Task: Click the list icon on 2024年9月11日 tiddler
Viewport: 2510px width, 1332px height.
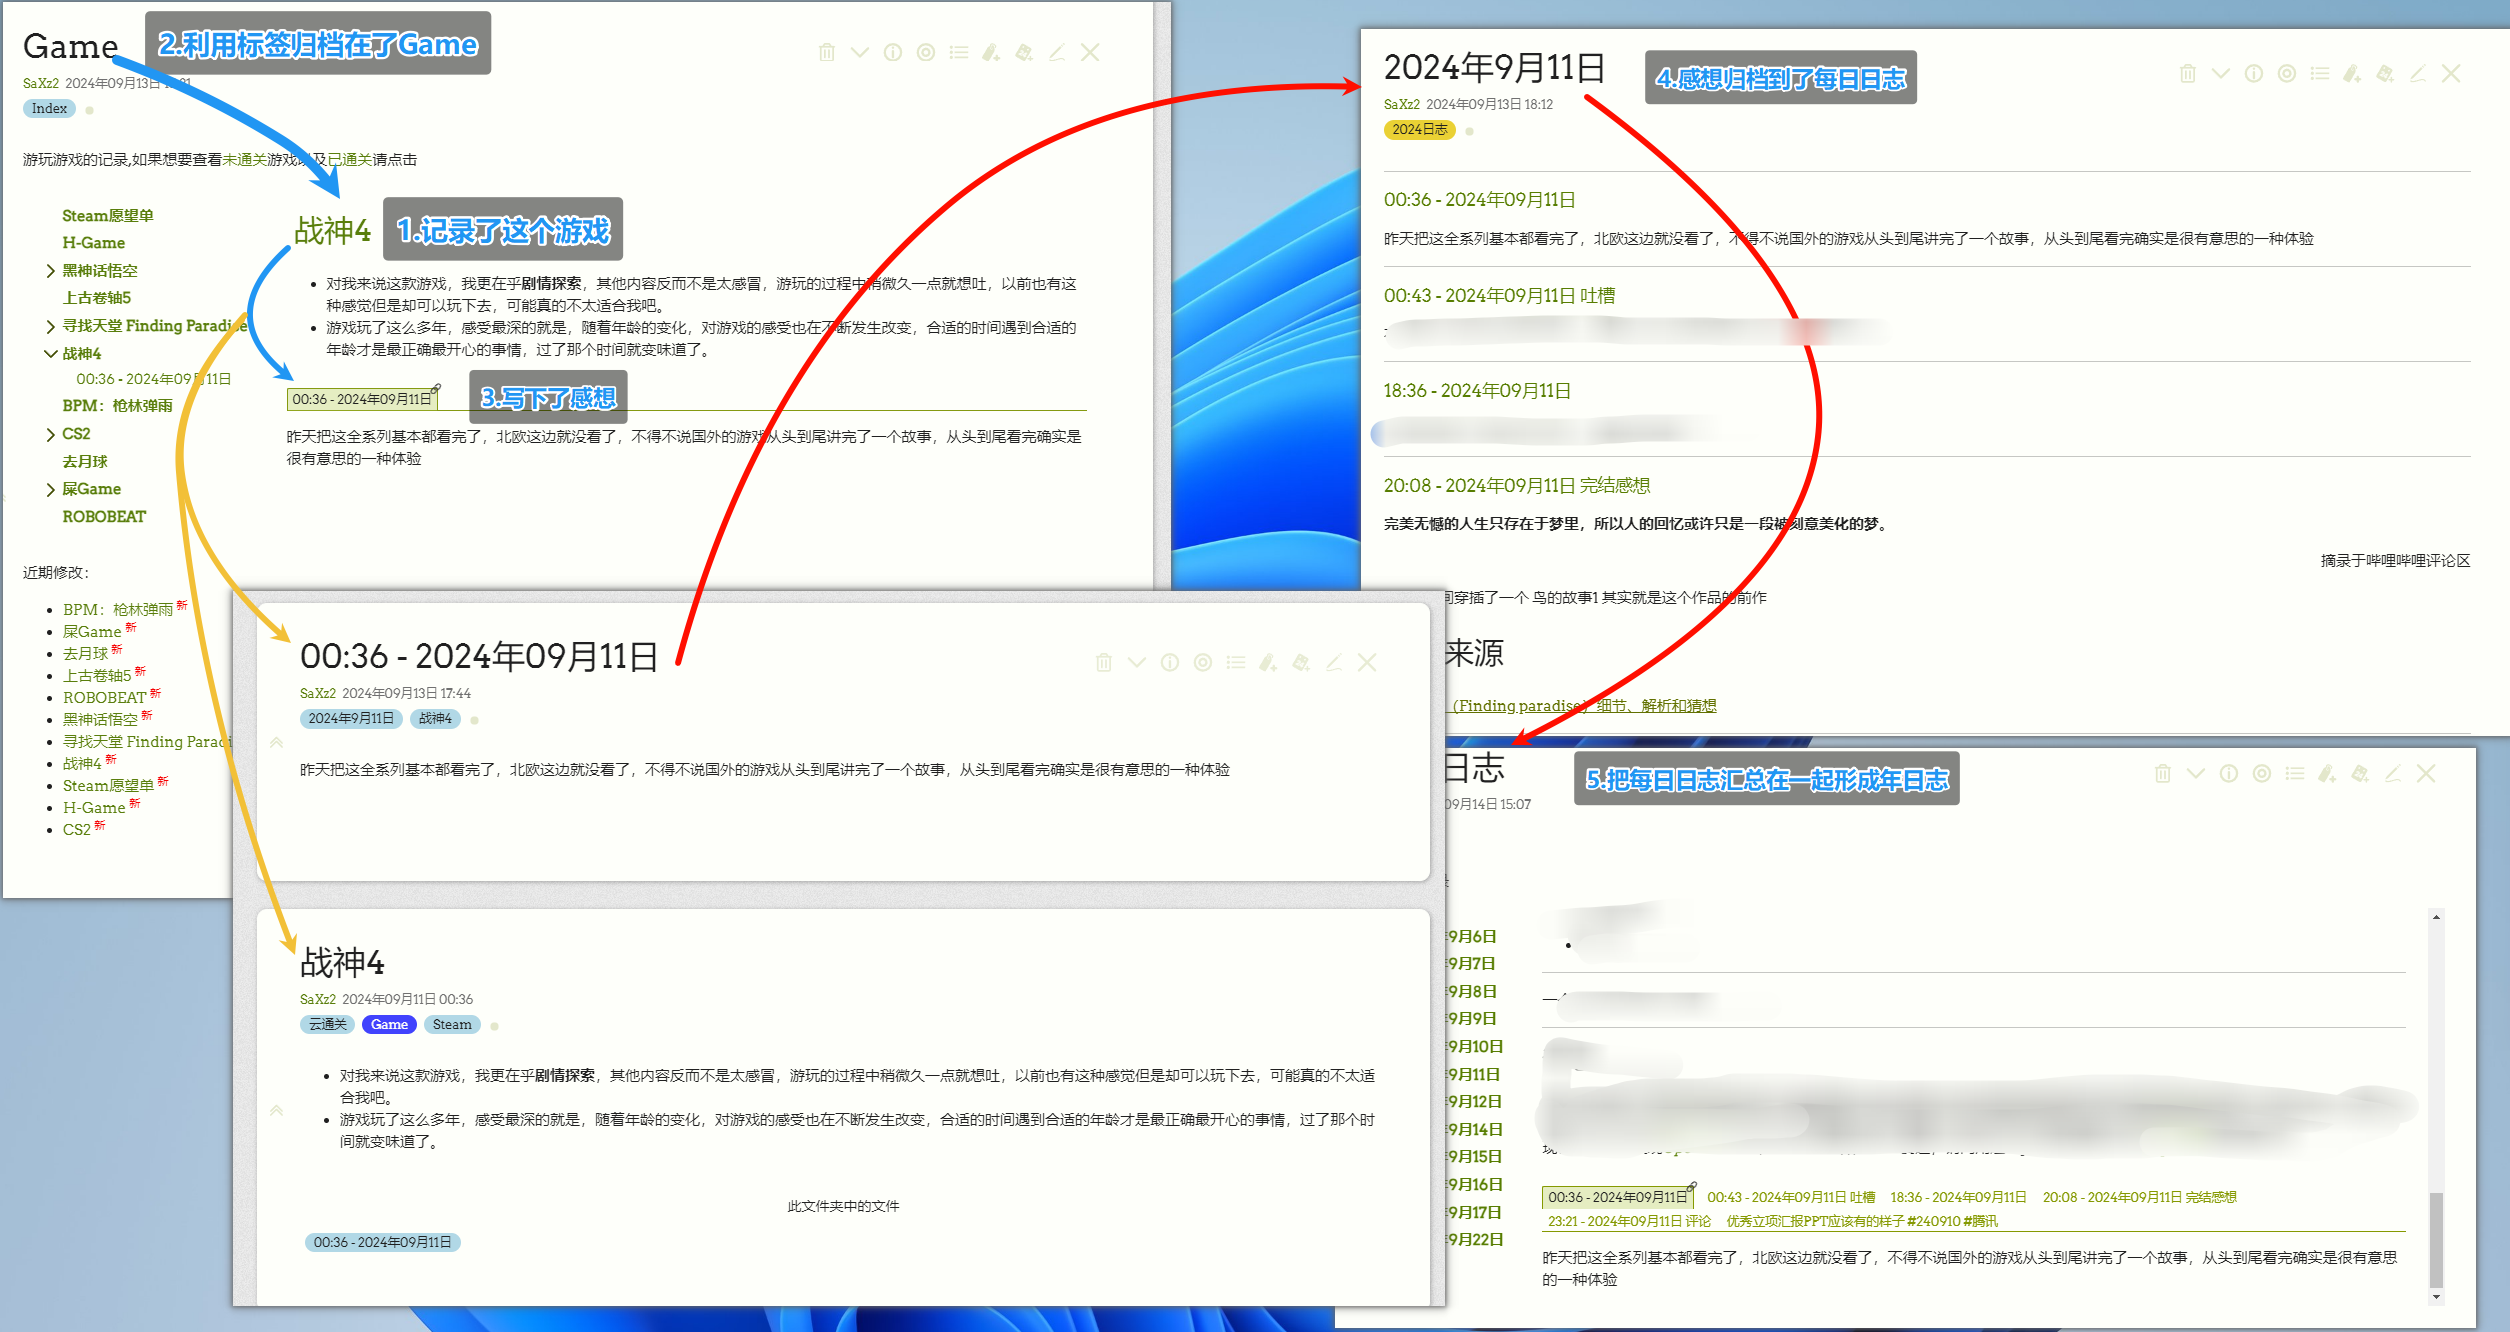Action: tap(2320, 74)
